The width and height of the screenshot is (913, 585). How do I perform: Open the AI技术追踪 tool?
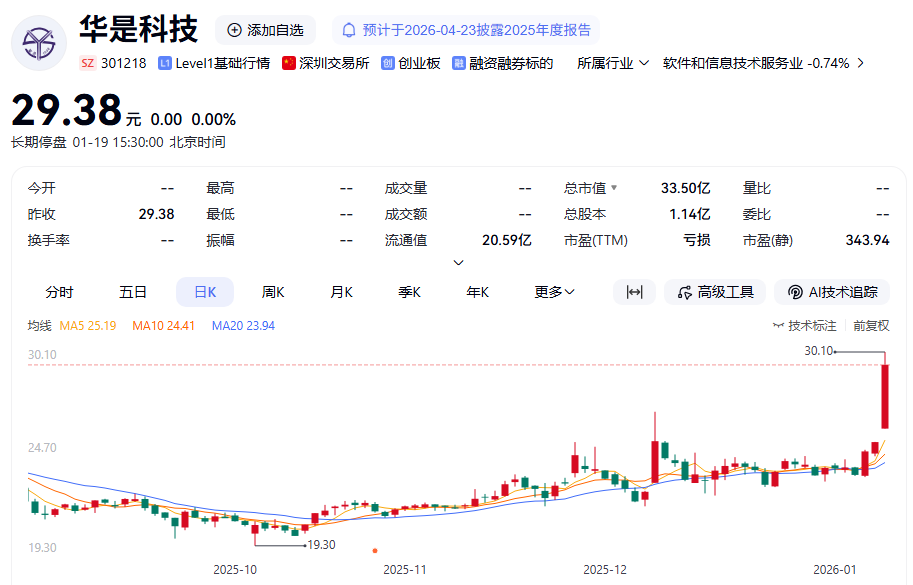(832, 292)
